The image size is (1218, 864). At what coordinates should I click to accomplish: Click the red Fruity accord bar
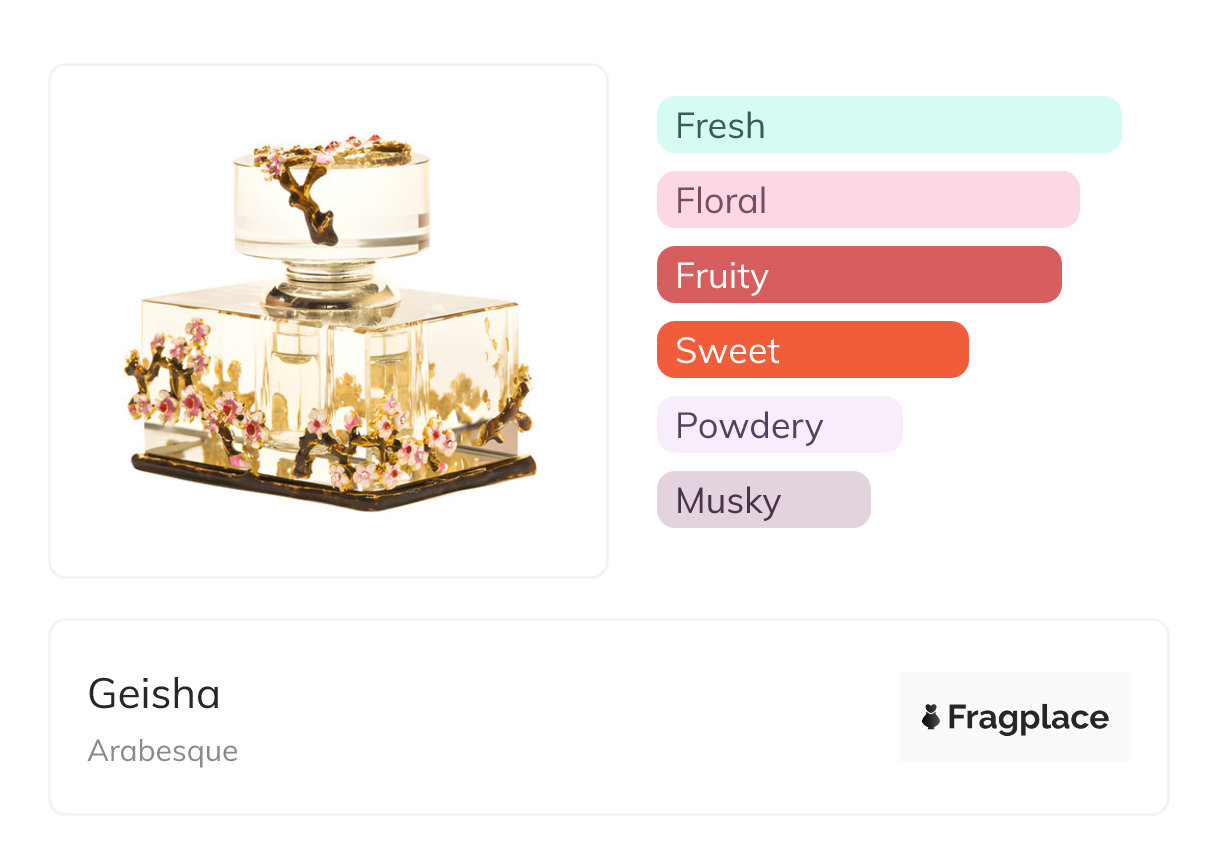coord(859,275)
